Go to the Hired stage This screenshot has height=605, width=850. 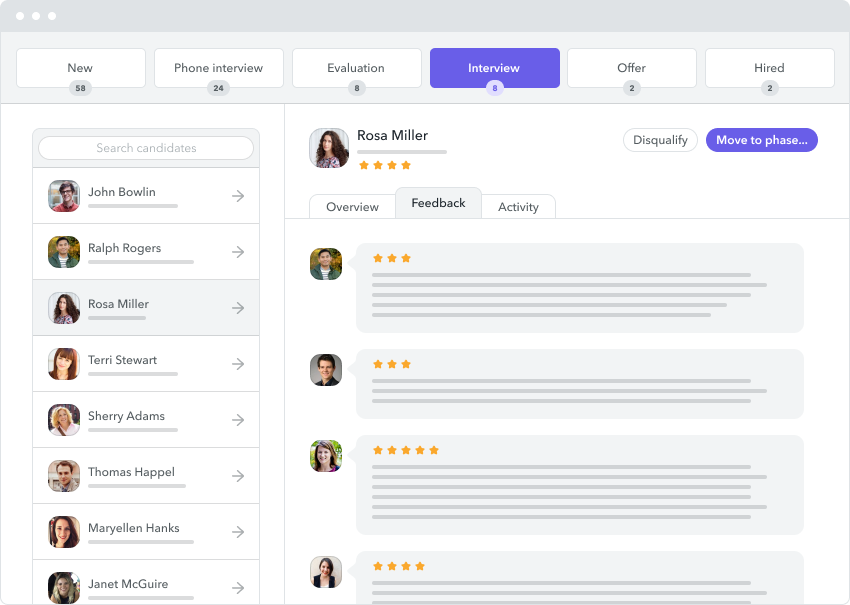pos(770,68)
